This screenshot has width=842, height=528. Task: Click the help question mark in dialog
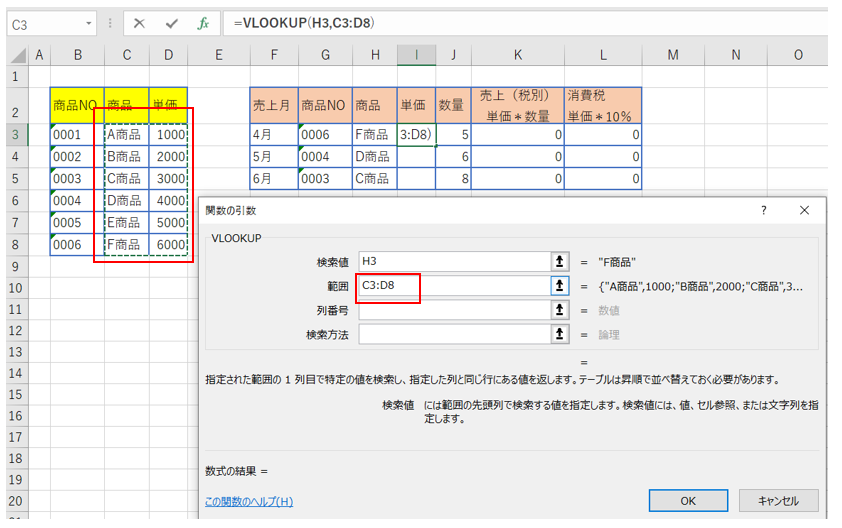click(764, 210)
